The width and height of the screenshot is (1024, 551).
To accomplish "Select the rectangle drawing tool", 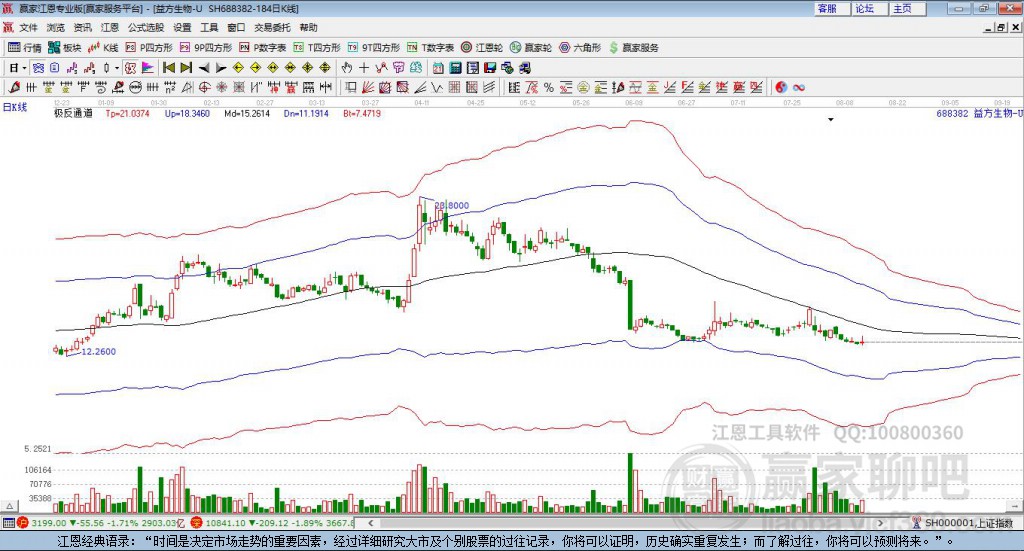I will [351, 87].
